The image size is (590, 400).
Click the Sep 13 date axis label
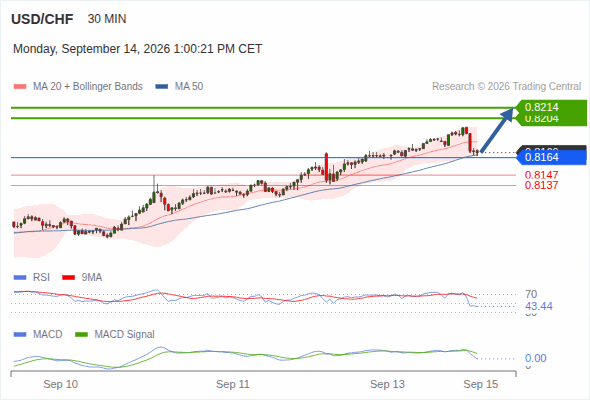point(388,385)
